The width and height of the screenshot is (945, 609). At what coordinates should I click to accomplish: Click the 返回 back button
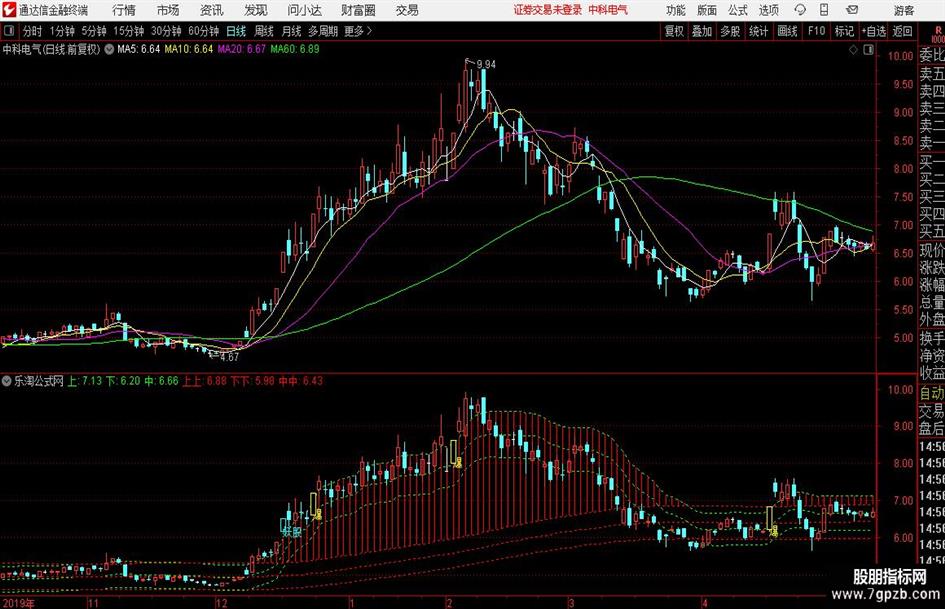(x=902, y=31)
